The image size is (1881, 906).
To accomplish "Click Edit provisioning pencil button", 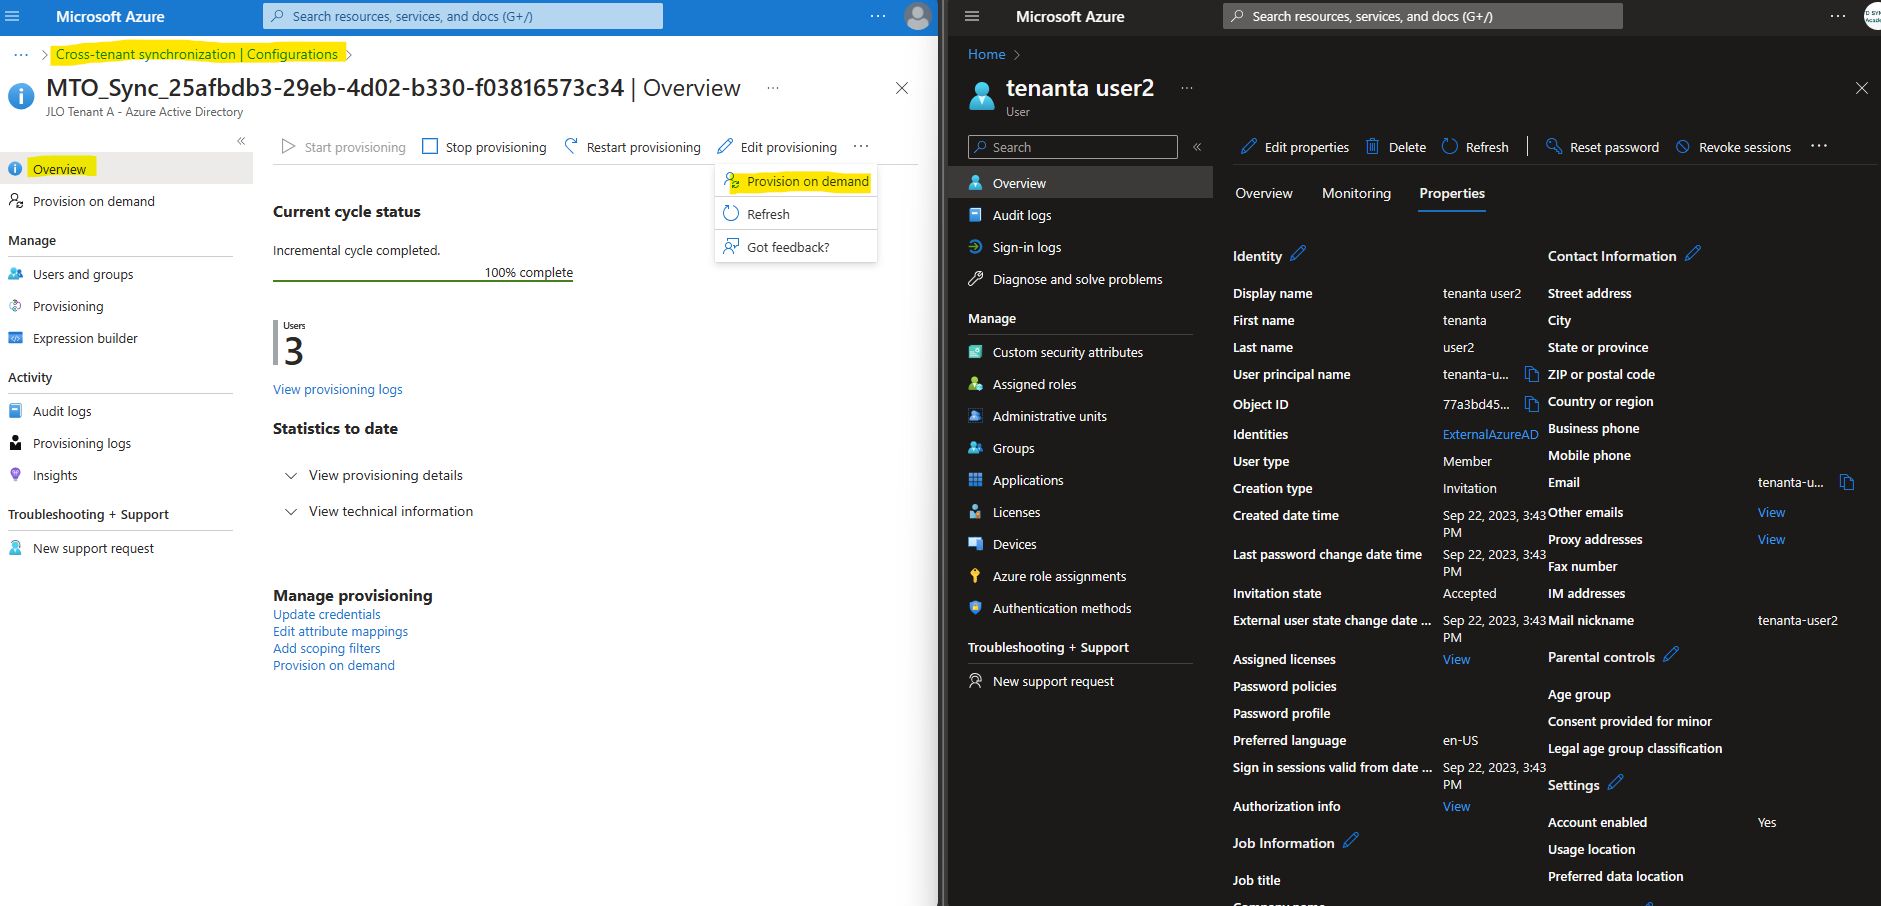I will (x=777, y=147).
